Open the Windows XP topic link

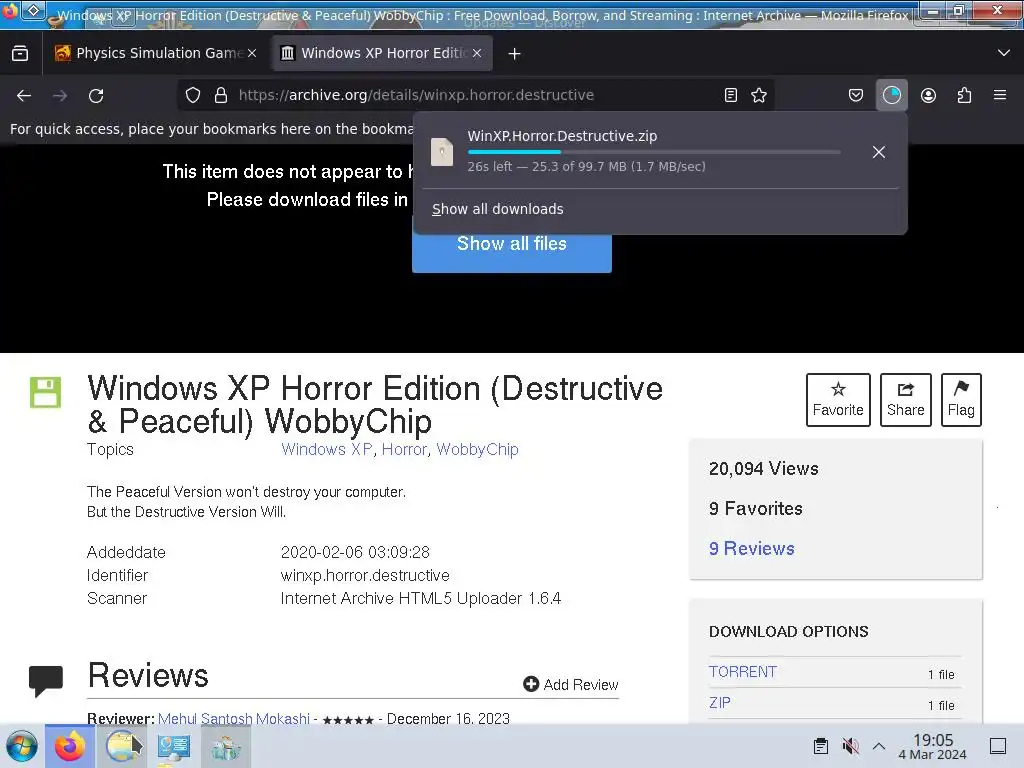327,449
